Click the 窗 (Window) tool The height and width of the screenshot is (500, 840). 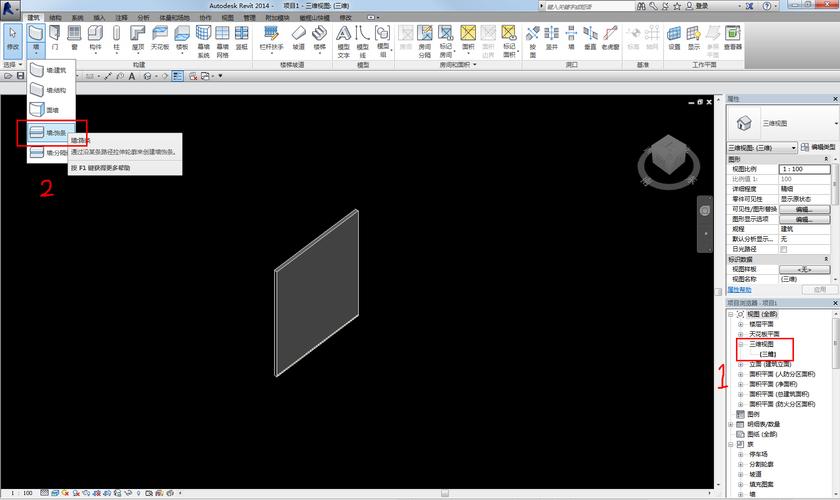coord(74,38)
